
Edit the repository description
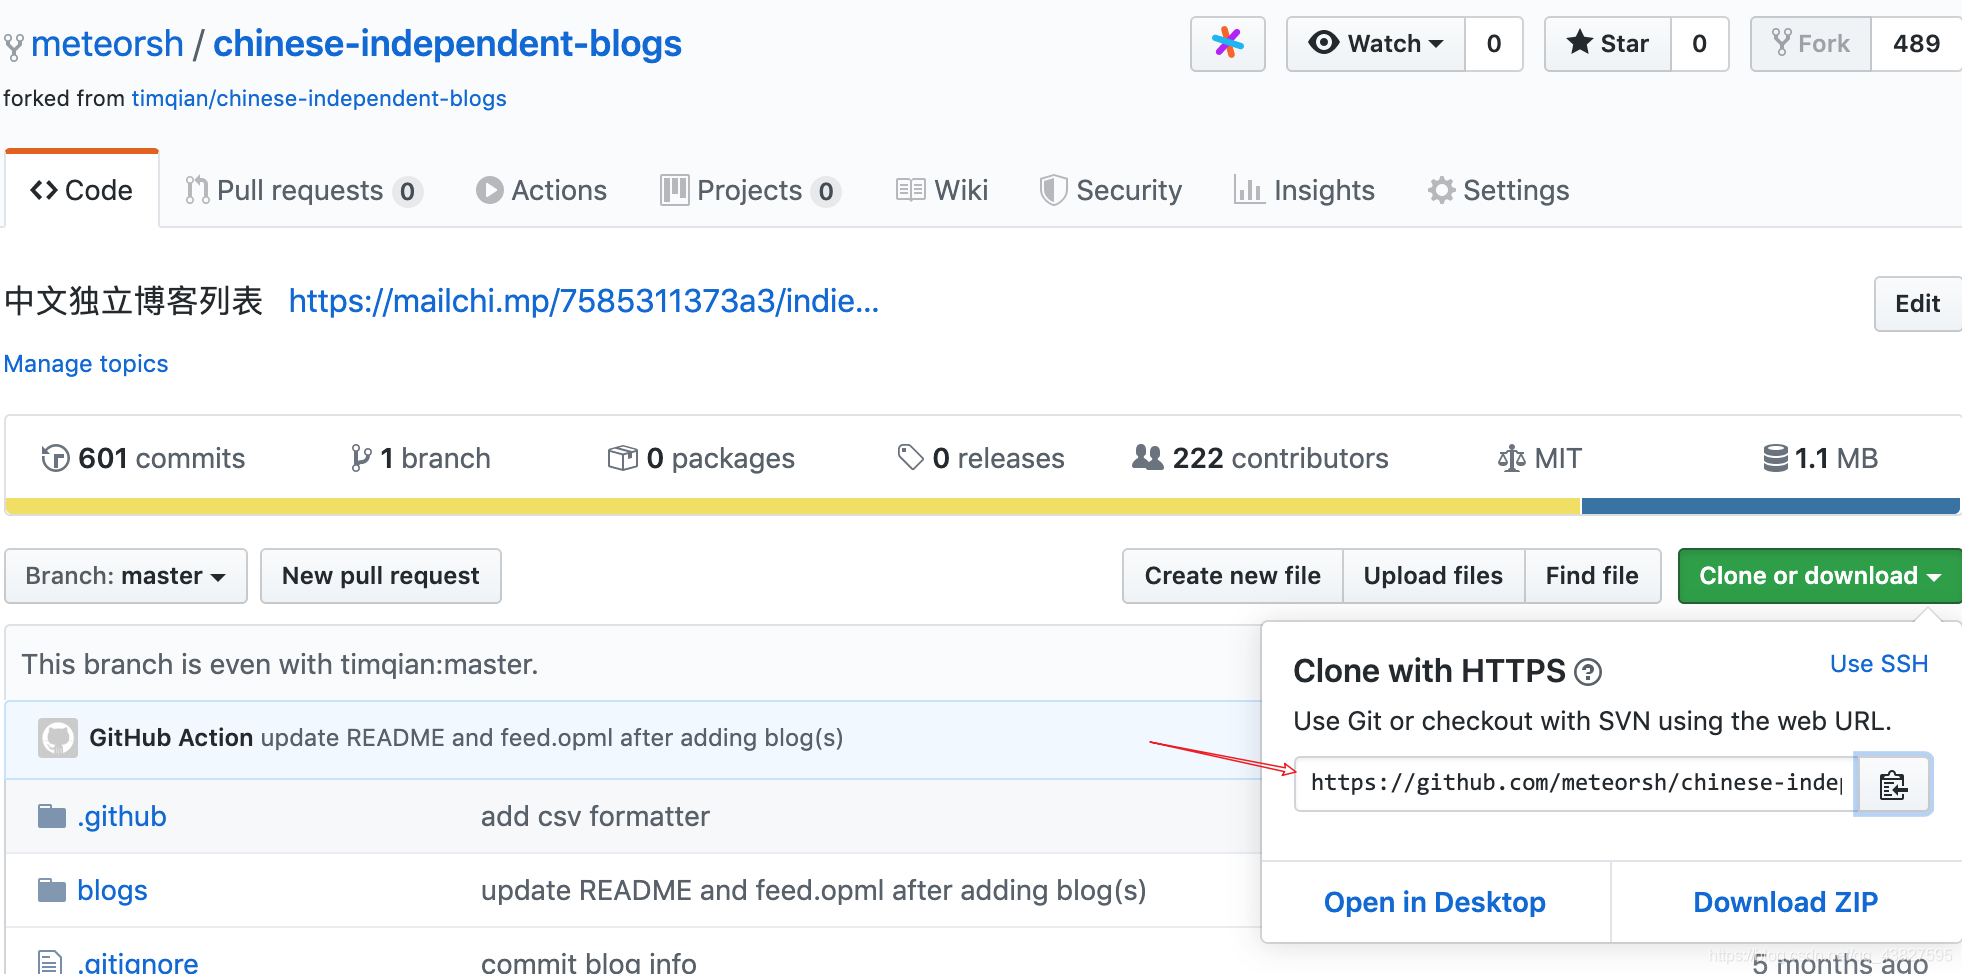pyautogui.click(x=1917, y=304)
